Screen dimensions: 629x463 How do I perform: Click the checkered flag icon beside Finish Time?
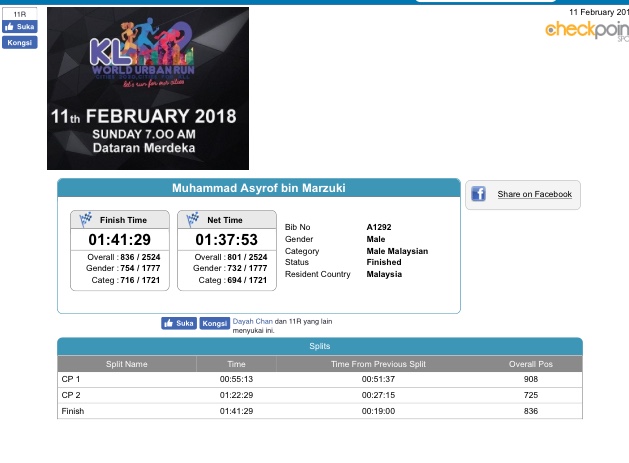tap(85, 219)
